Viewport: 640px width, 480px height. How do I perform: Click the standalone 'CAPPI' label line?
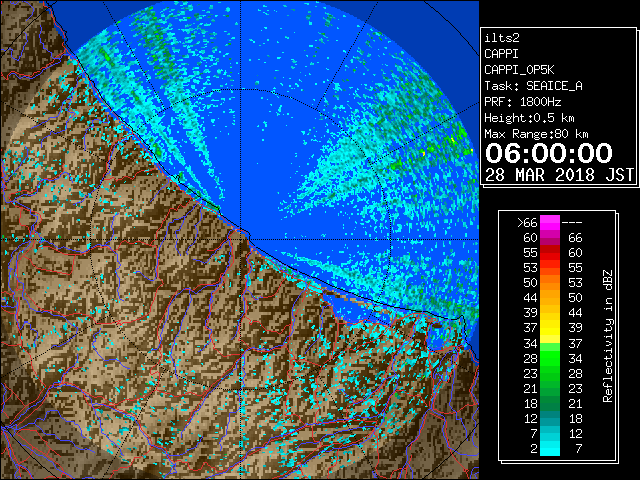tap(501, 54)
